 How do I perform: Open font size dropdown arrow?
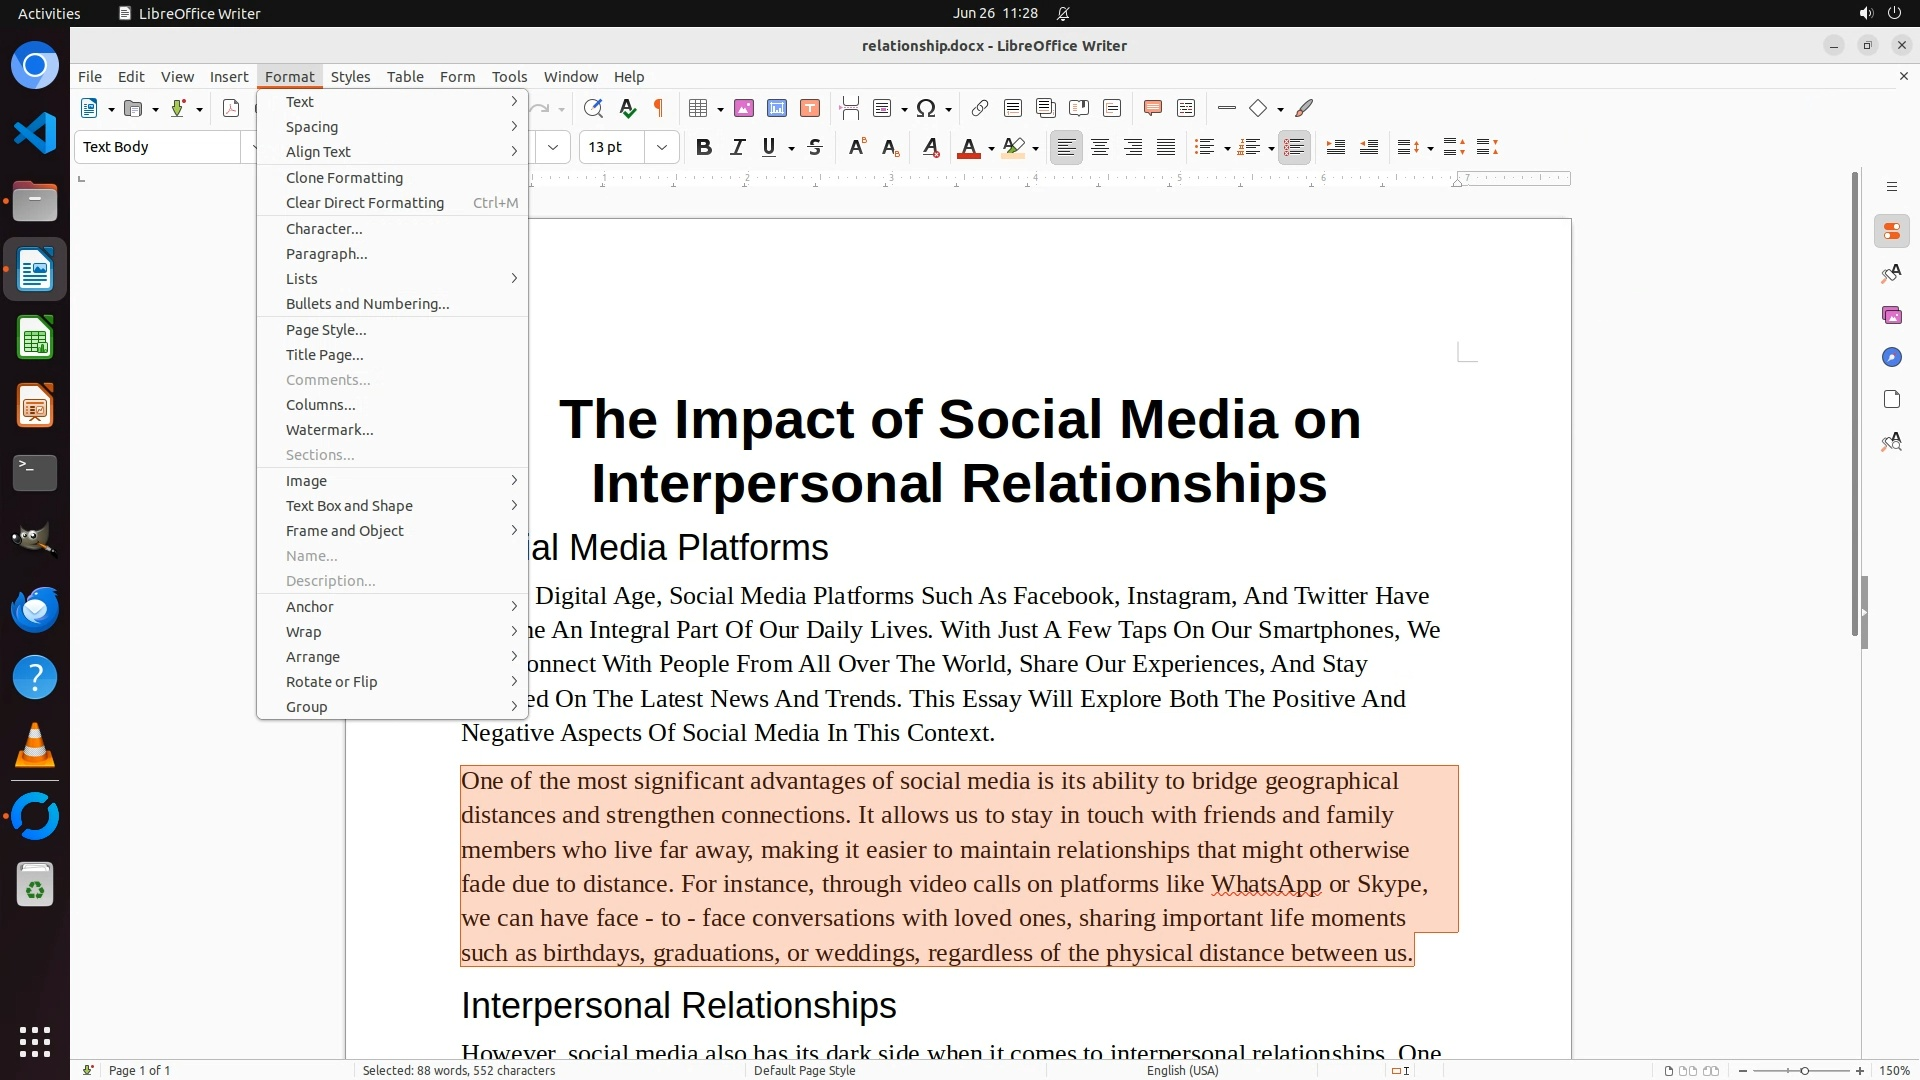tap(661, 147)
